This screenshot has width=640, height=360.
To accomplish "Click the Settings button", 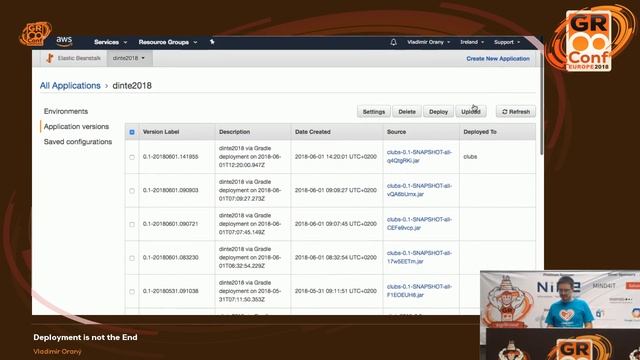I will tap(373, 111).
